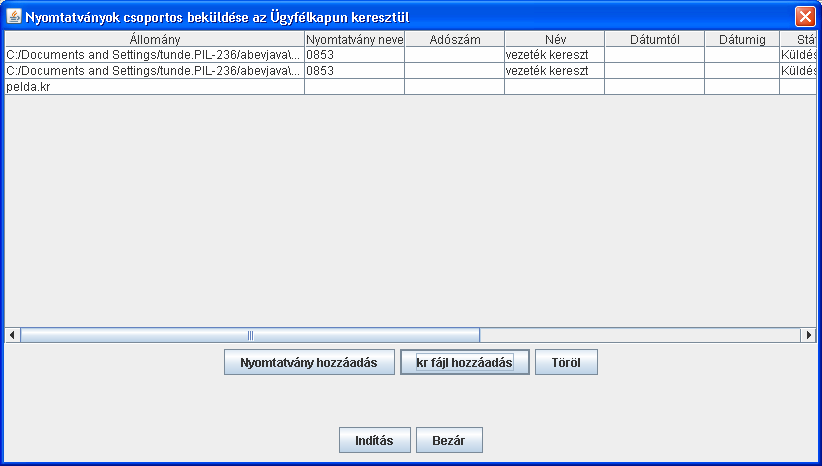Click the Java icon in the title bar
The height and width of the screenshot is (466, 822).
(14, 16)
